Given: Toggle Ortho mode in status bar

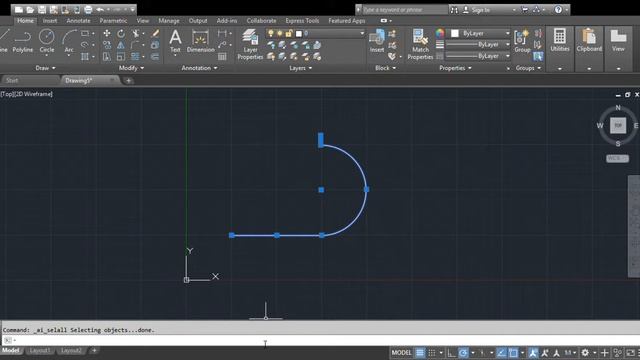Looking at the screenshot, I should [x=451, y=353].
